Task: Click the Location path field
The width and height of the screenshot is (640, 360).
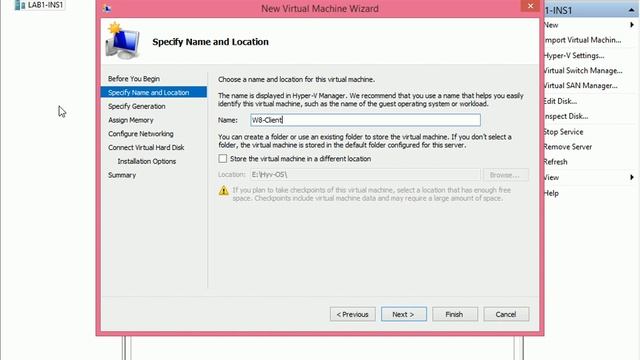Action: [x=365, y=175]
